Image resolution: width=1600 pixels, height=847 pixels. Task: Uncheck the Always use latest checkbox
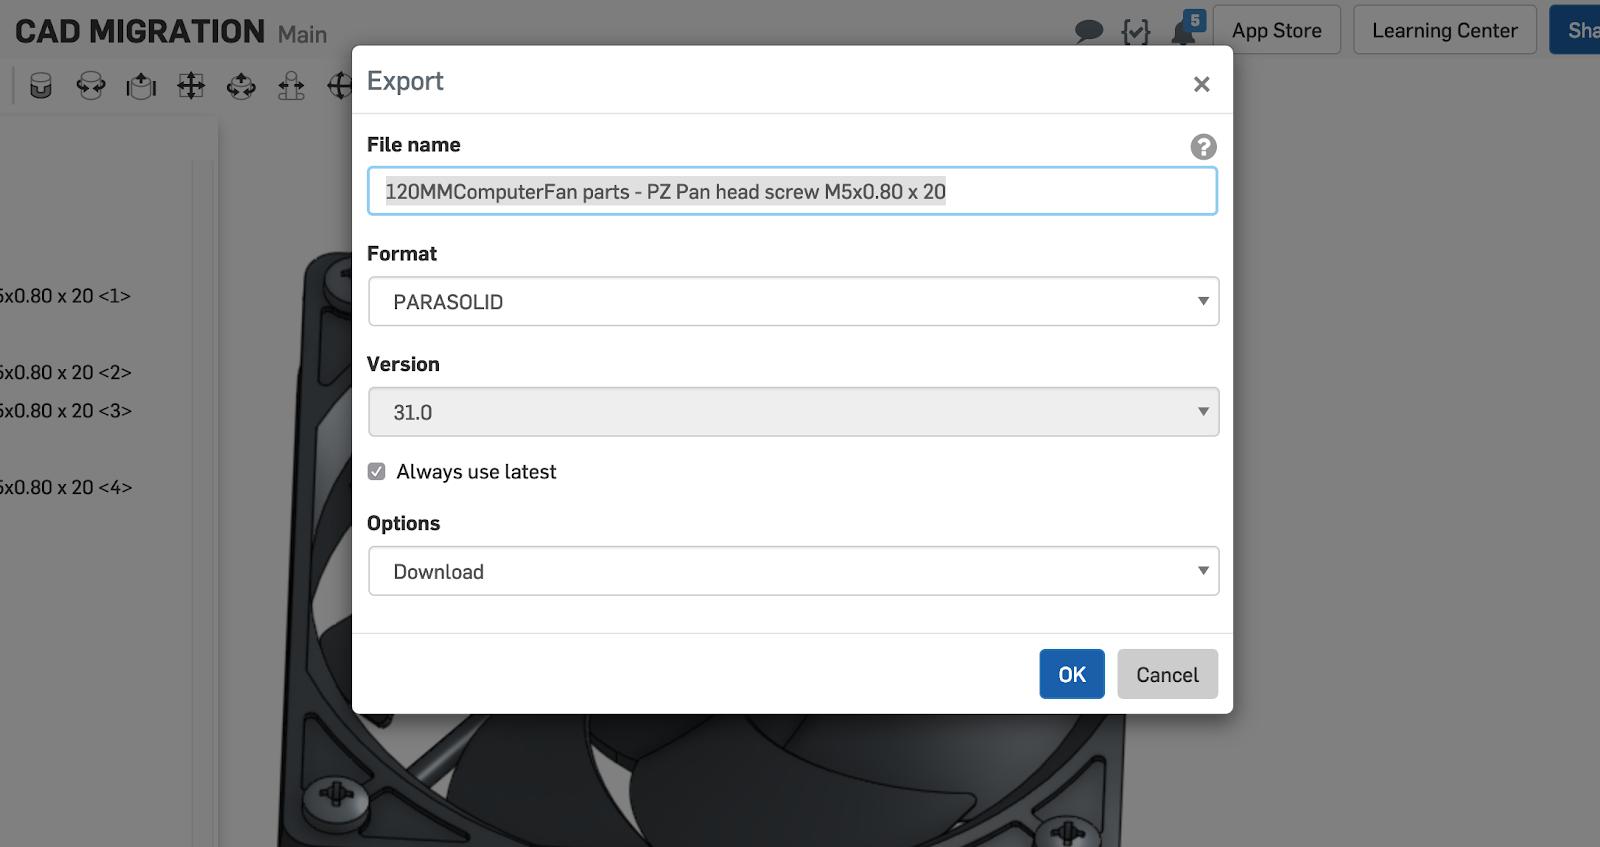377,472
